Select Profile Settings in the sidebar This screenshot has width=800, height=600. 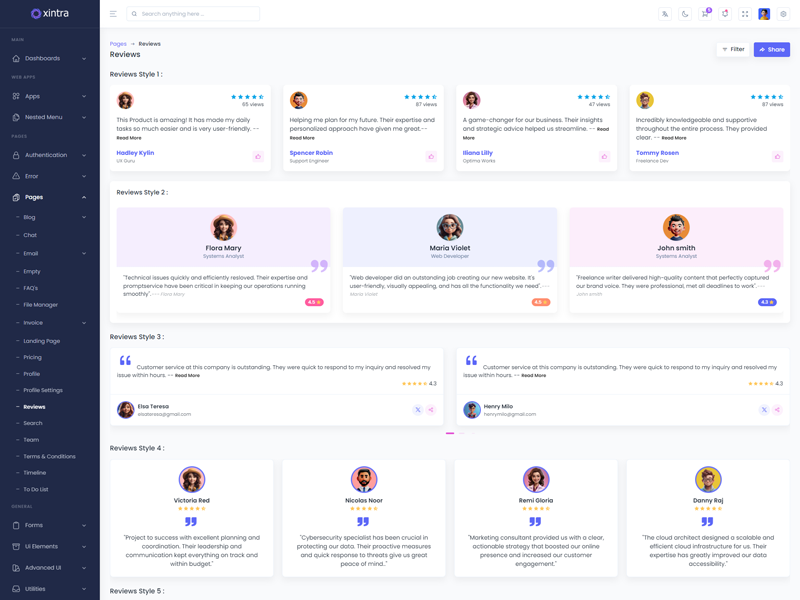click(x=43, y=390)
